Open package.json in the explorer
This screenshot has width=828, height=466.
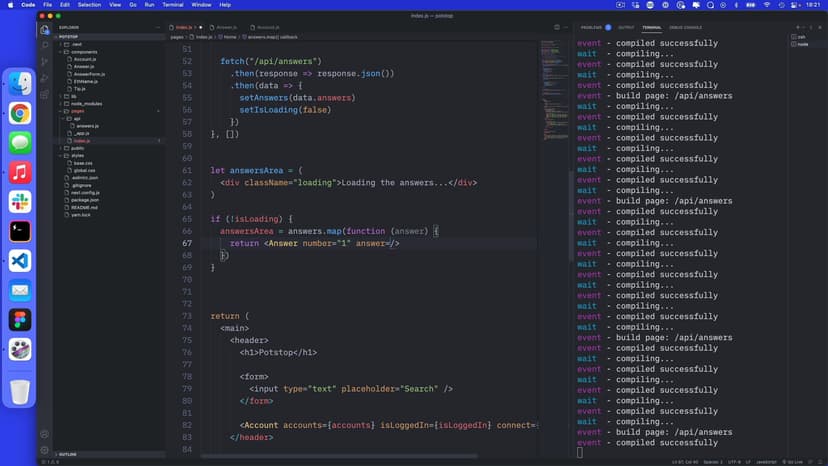coord(86,200)
